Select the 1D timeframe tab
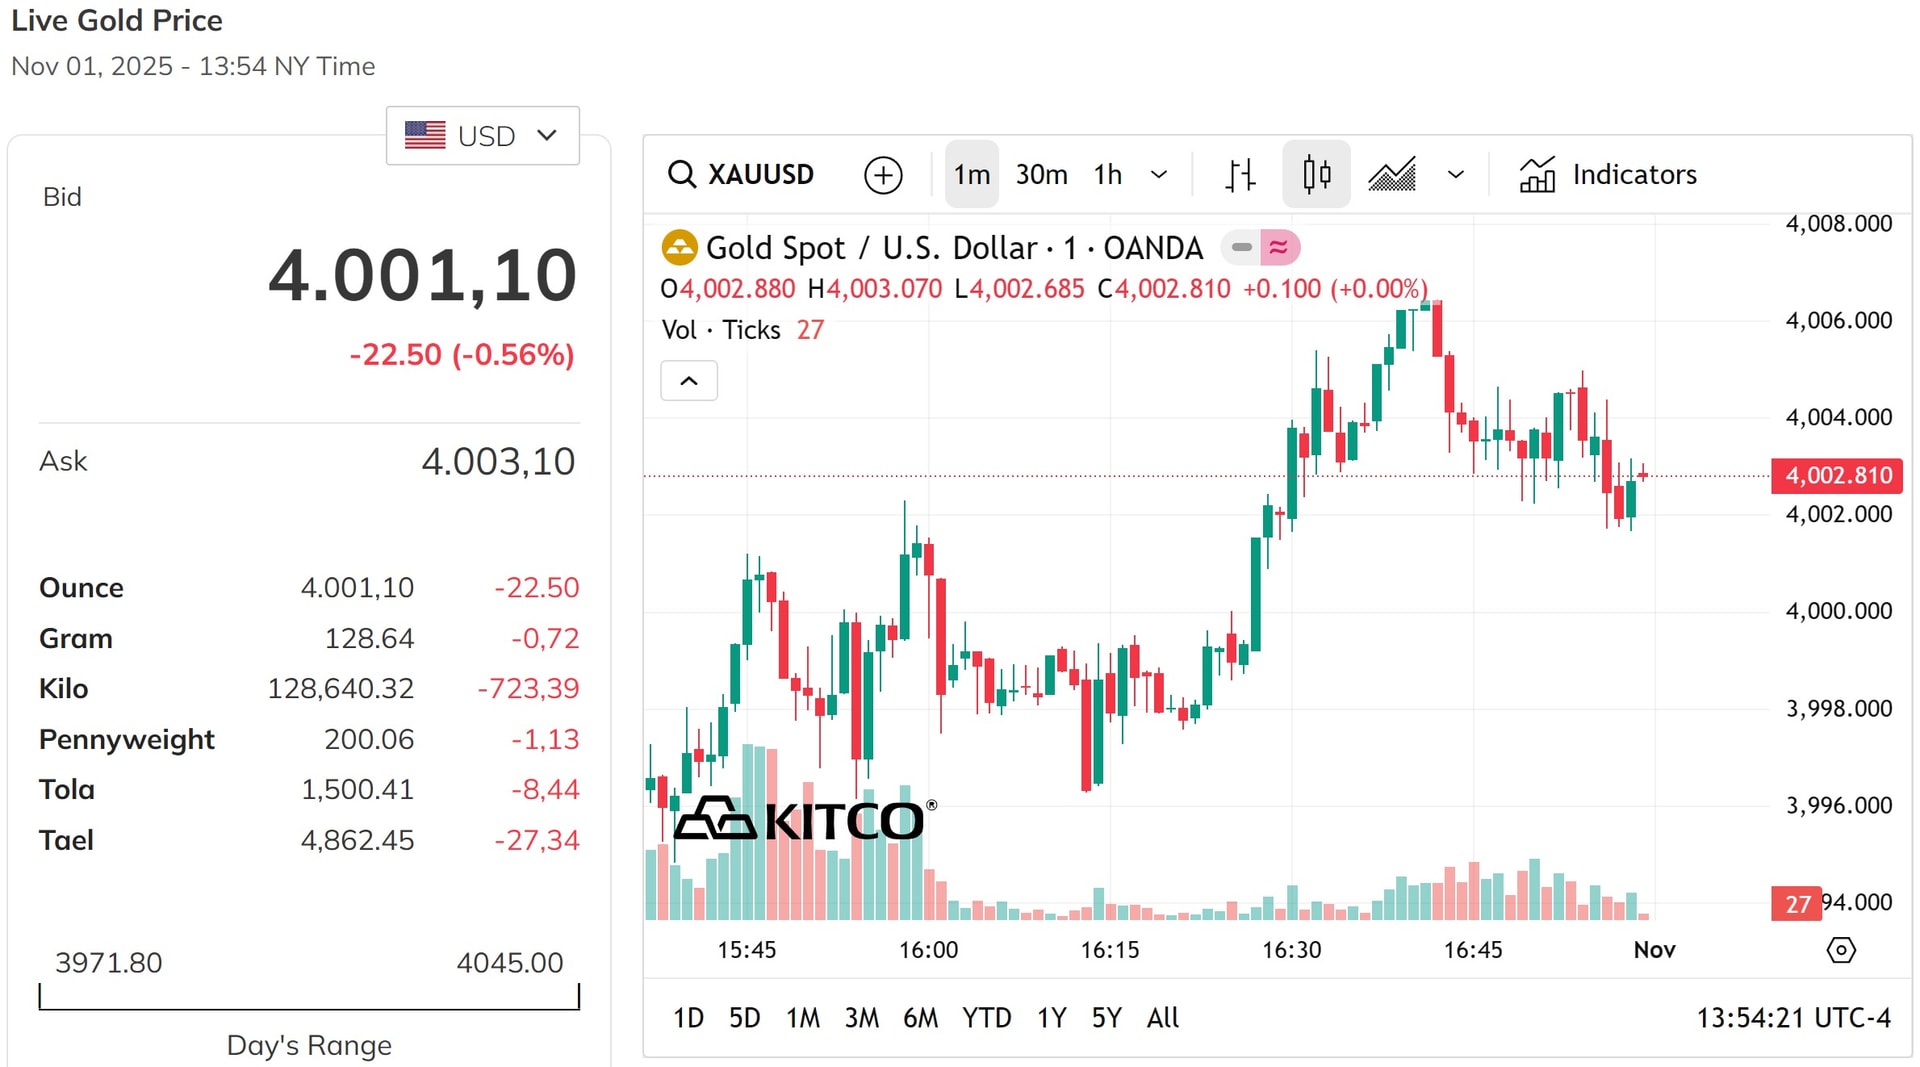 pyautogui.click(x=688, y=1018)
